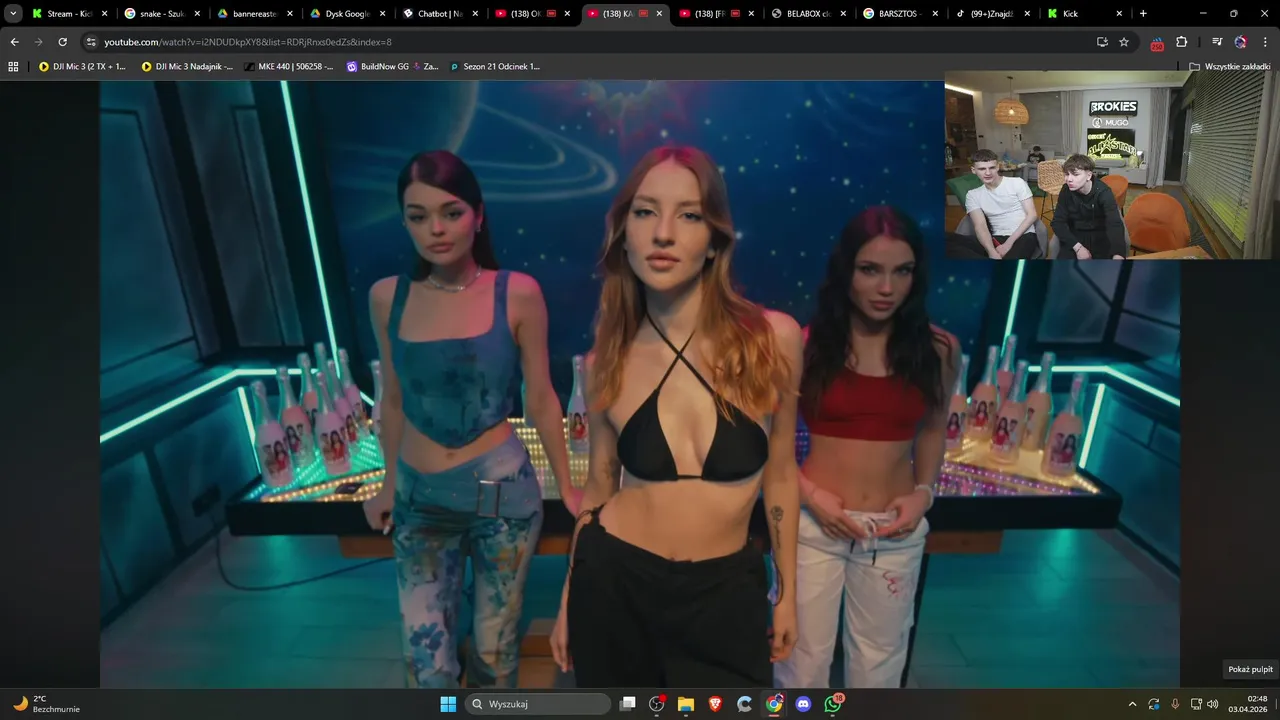The width and height of the screenshot is (1280, 720).
Task: Open WhatsApp with 18 notifications badge
Action: (833, 704)
